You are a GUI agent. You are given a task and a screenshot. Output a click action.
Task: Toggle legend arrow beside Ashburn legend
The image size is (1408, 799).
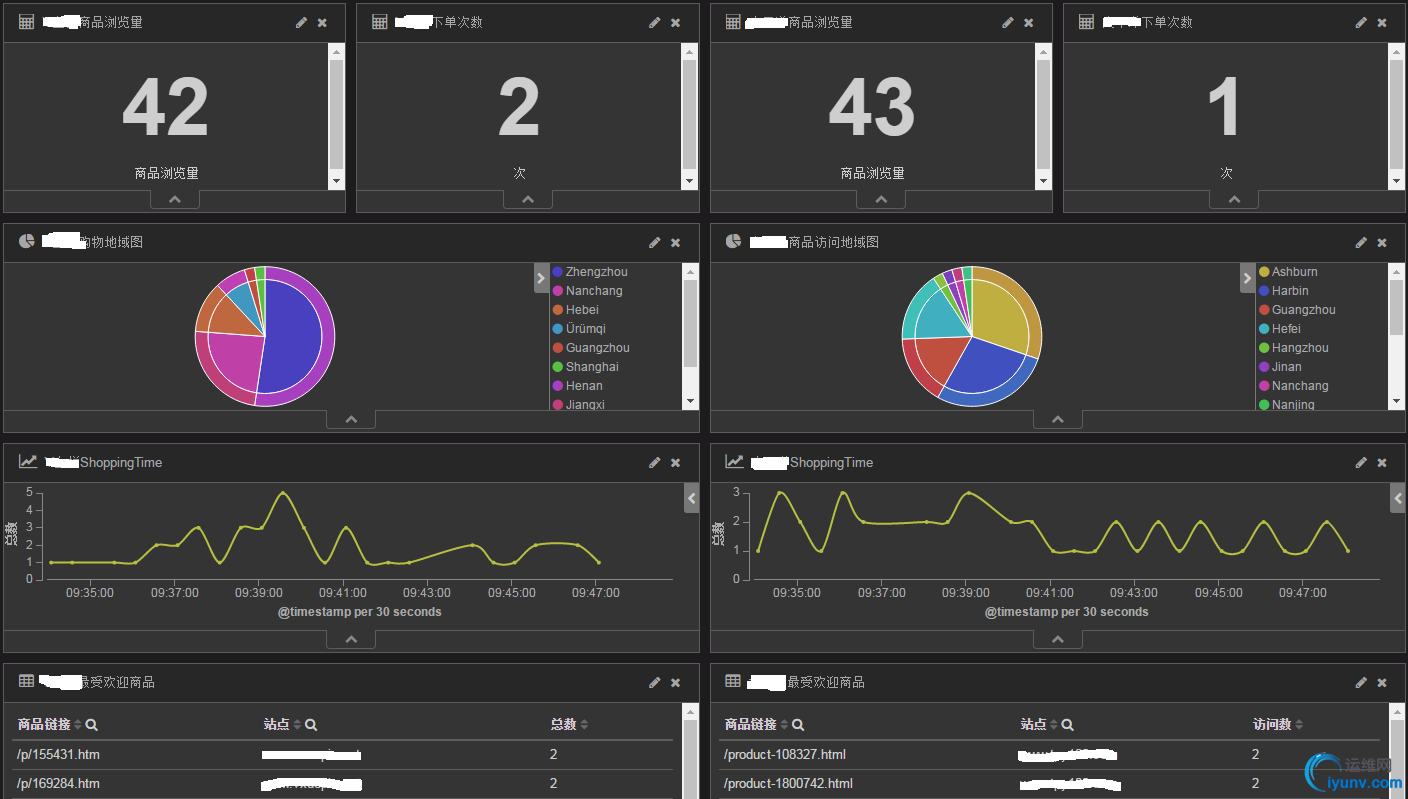[x=1248, y=278]
